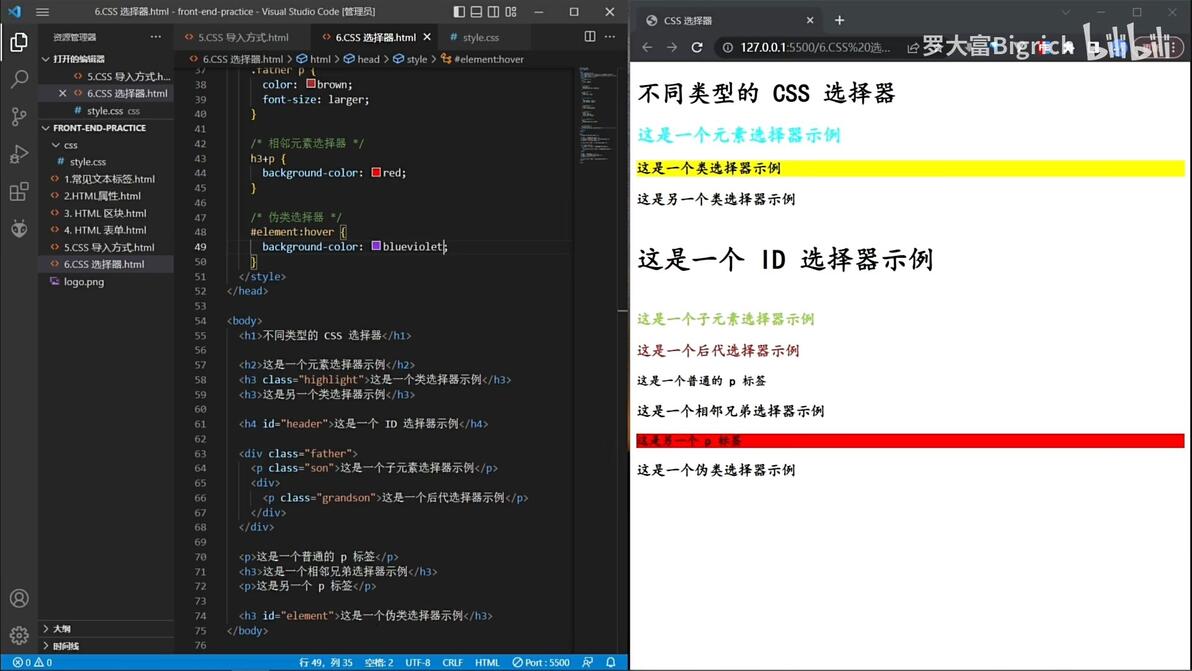Image resolution: width=1192 pixels, height=671 pixels.
Task: Go to line via 行 49, 列 35 indicator
Action: [325, 663]
